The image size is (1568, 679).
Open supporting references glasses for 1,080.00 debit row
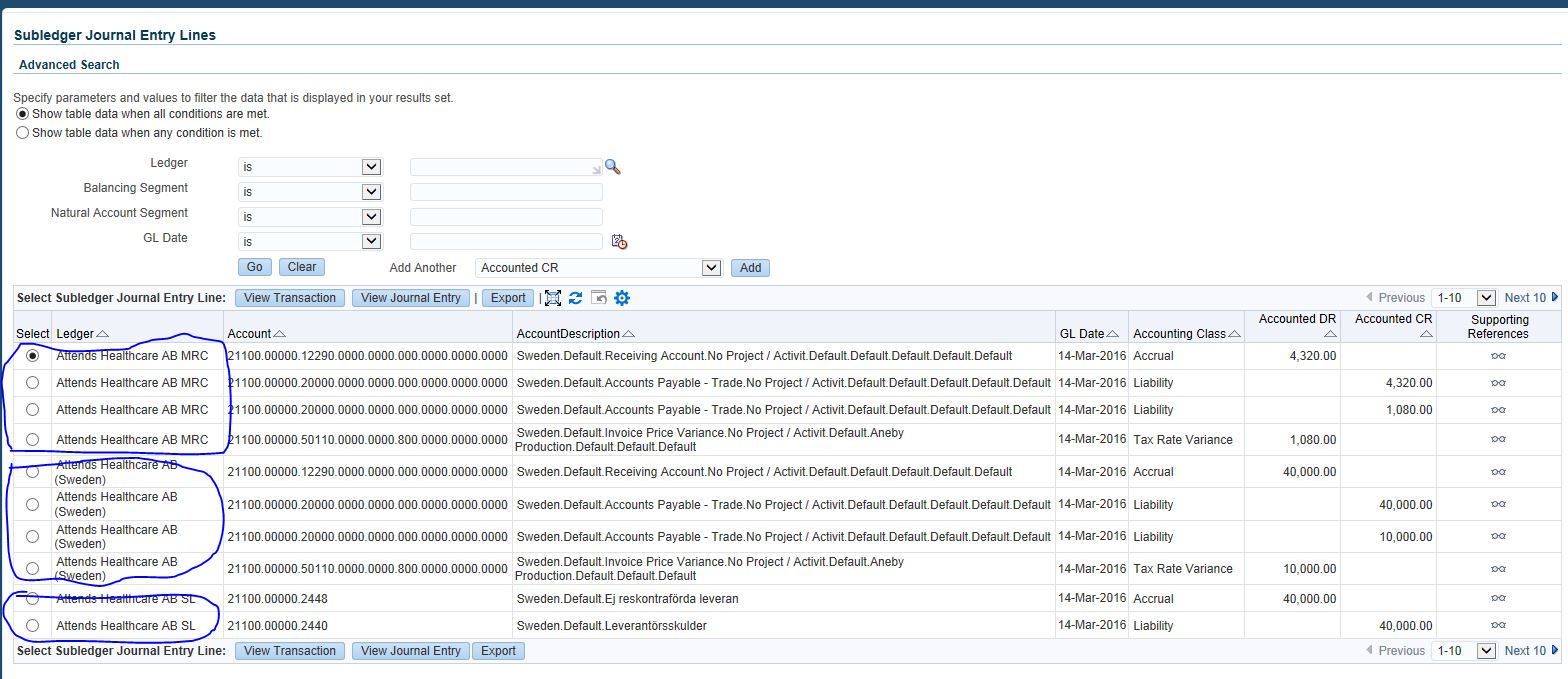pyautogui.click(x=1498, y=440)
